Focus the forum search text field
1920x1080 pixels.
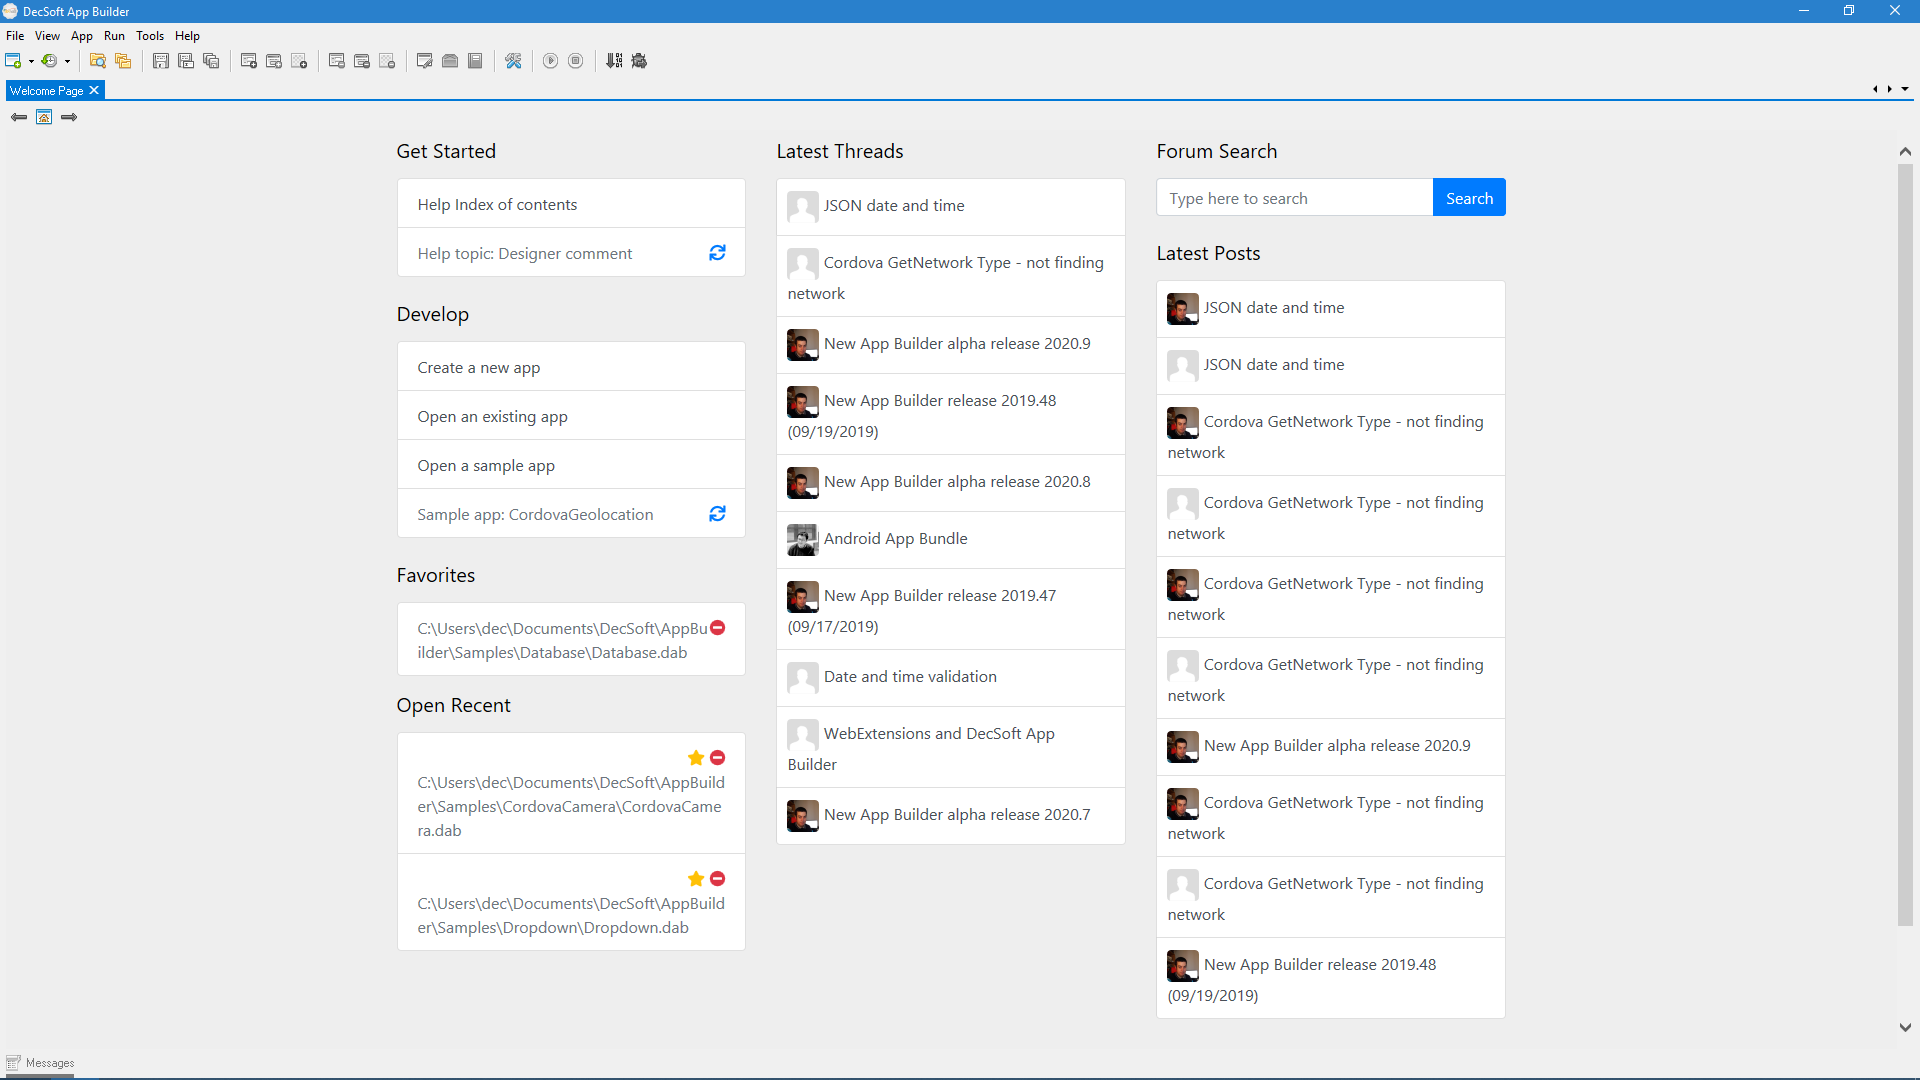[1295, 198]
